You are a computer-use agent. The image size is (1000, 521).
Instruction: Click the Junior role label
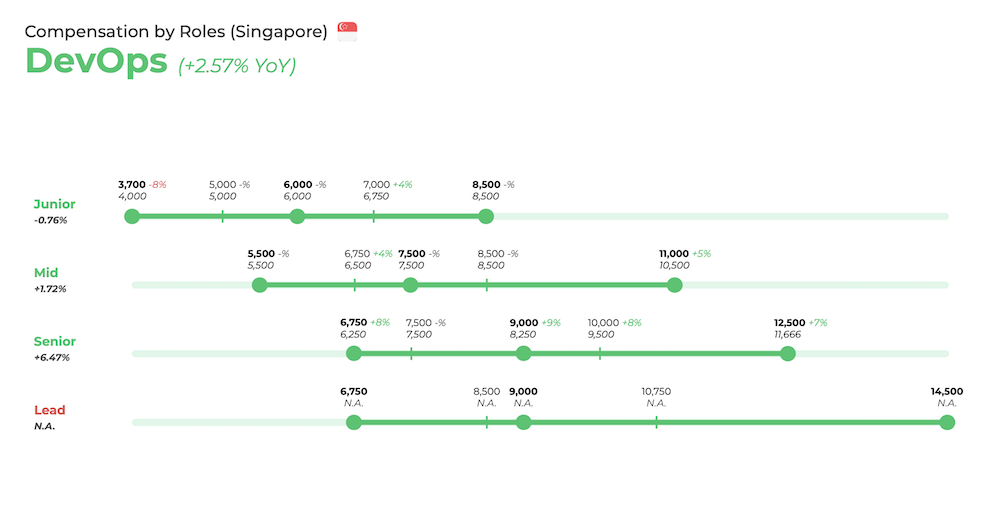(54, 204)
